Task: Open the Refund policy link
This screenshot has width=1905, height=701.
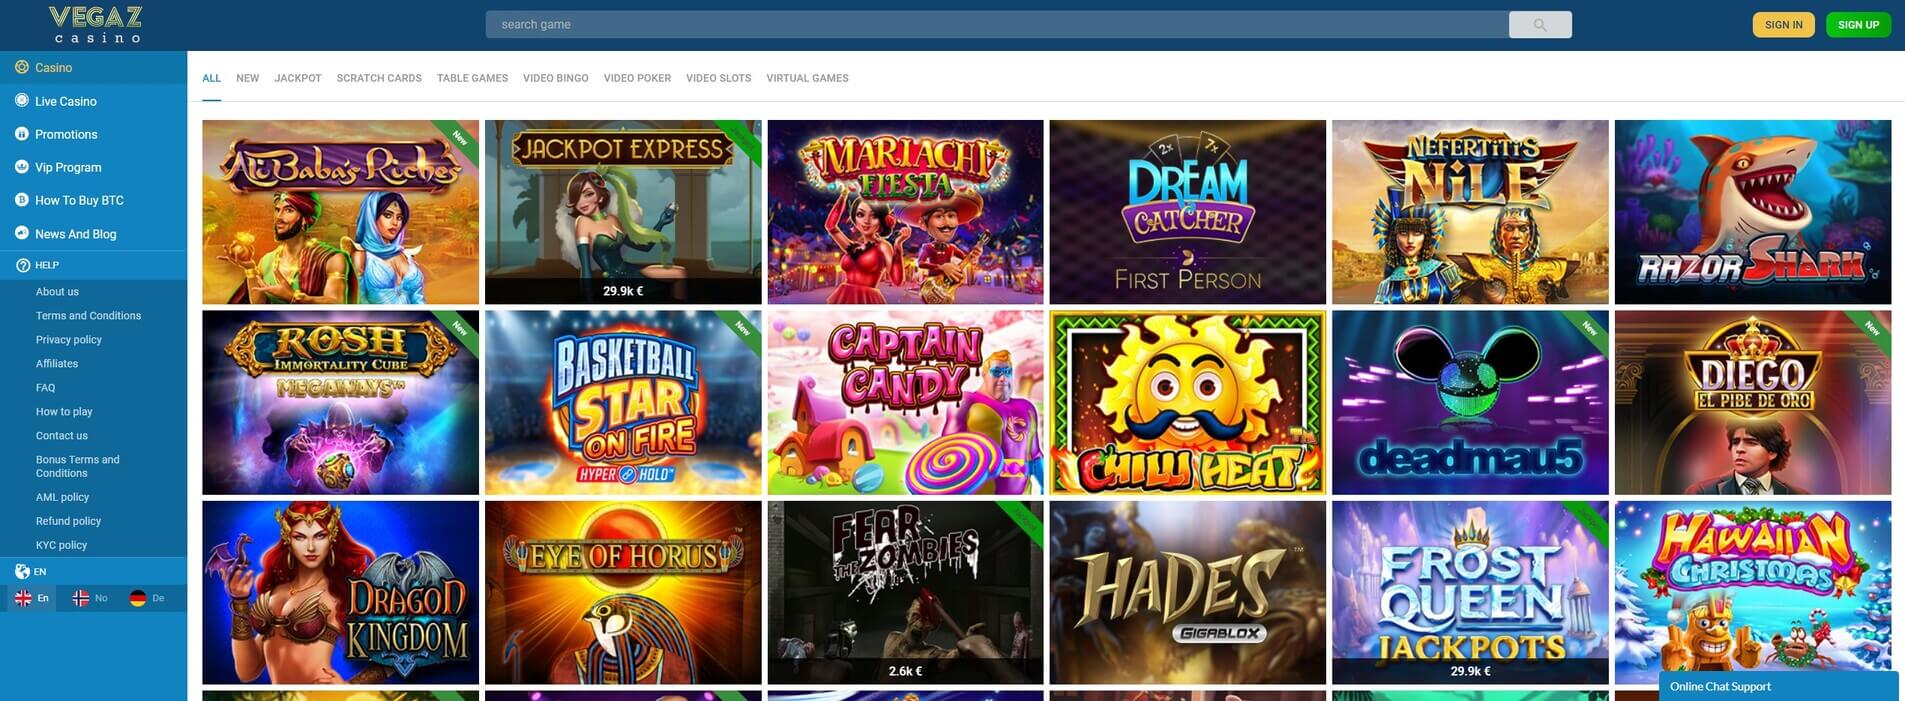Action: tap(68, 521)
